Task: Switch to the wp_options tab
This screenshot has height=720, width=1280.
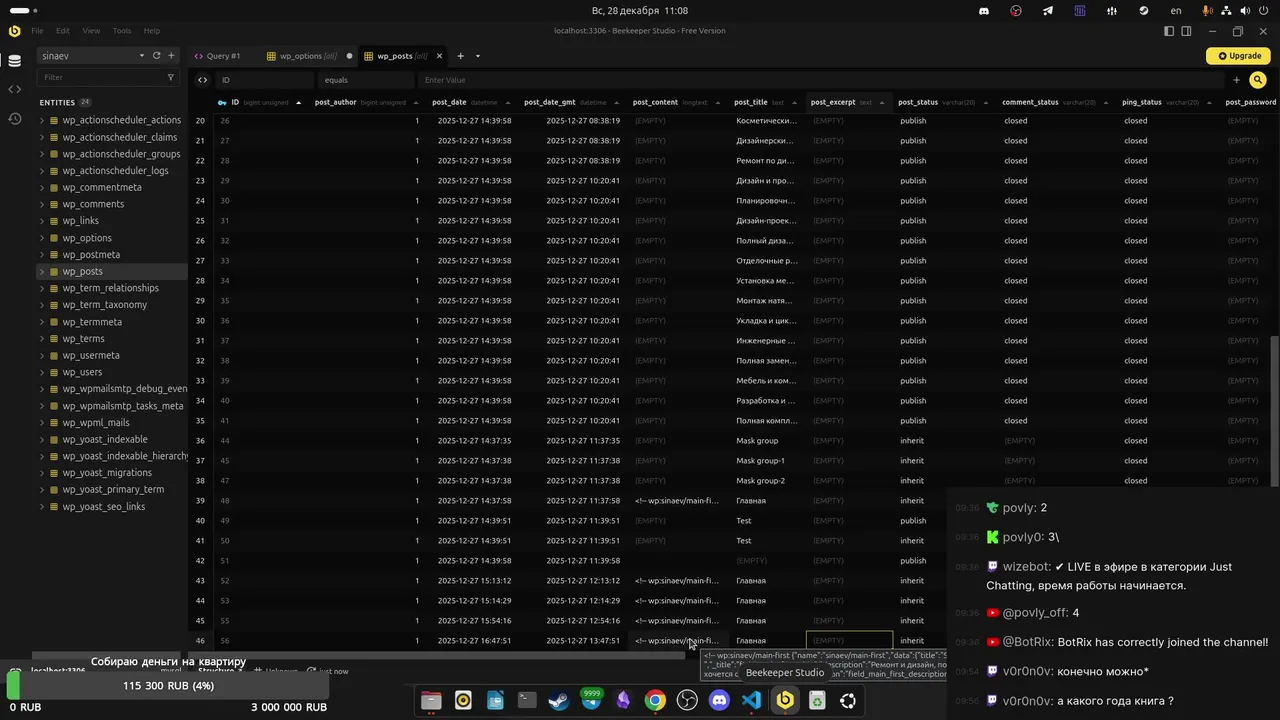Action: [x=308, y=56]
